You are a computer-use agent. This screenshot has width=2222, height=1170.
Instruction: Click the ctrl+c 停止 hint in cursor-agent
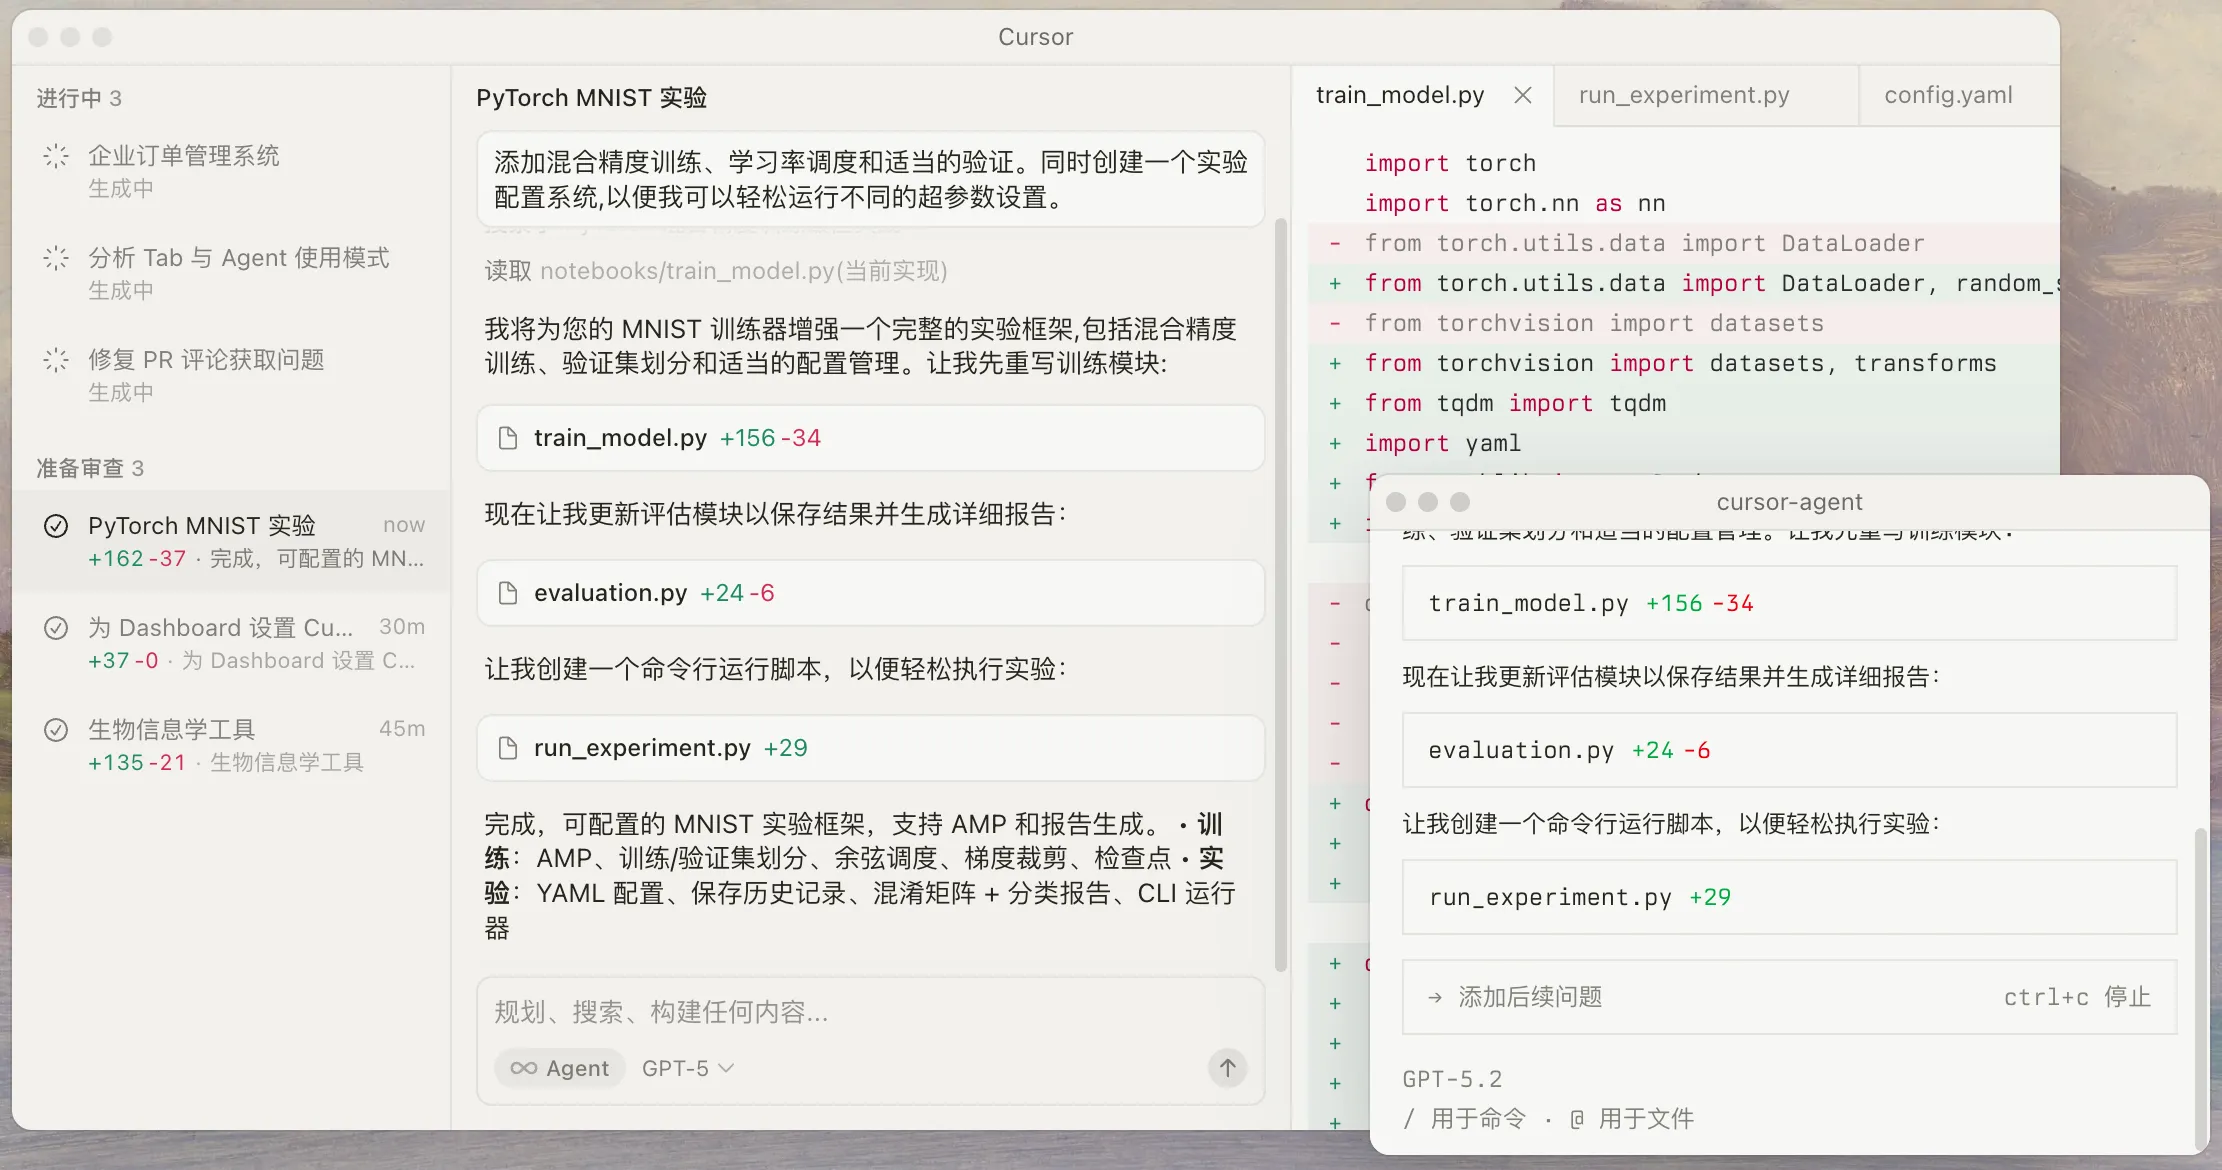(x=2077, y=997)
